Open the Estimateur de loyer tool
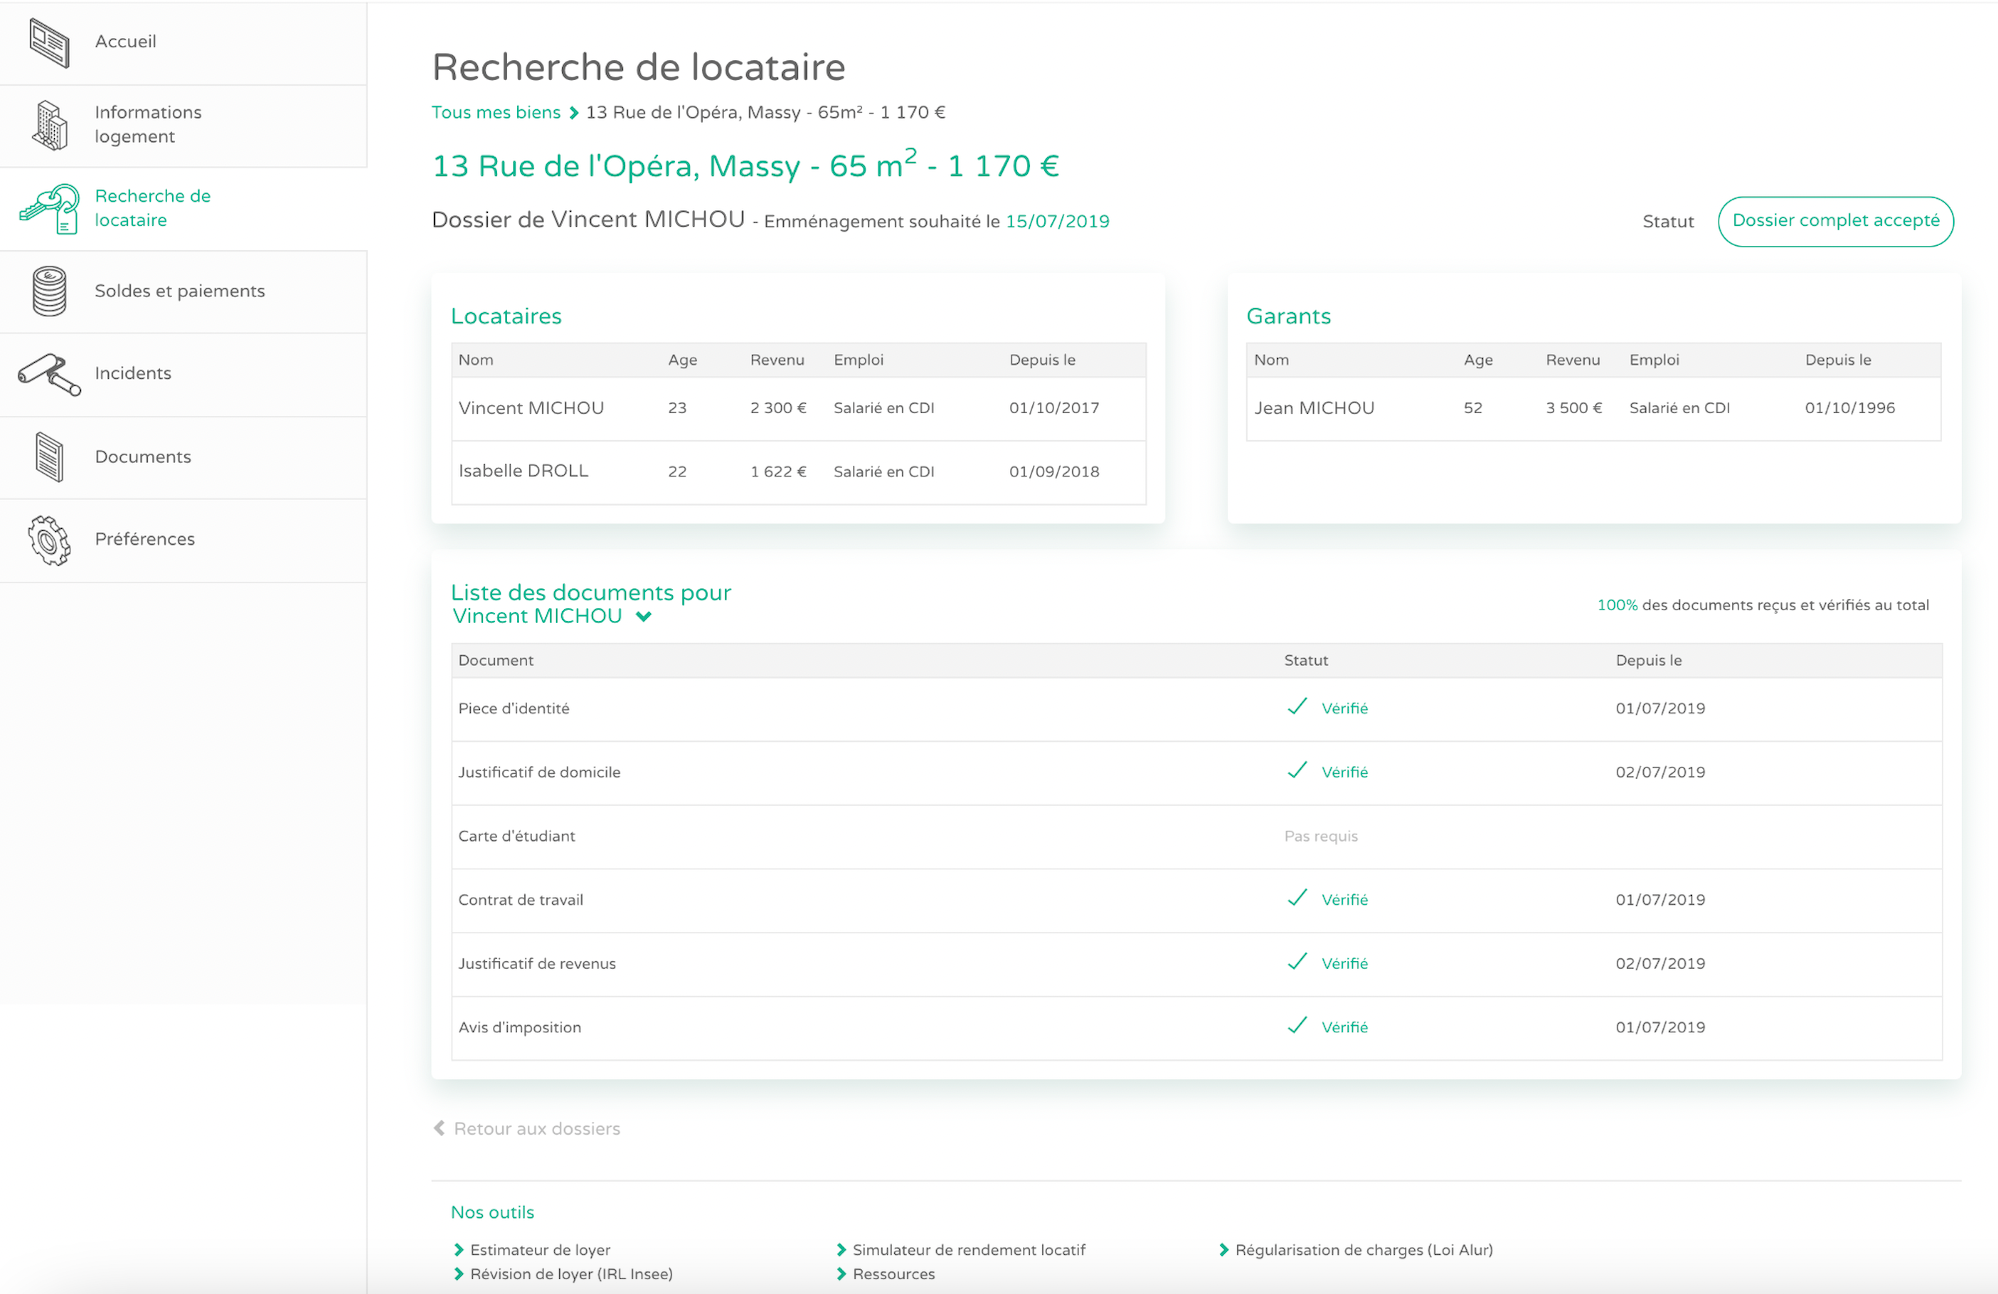The height and width of the screenshot is (1294, 1998). pyautogui.click(x=540, y=1250)
